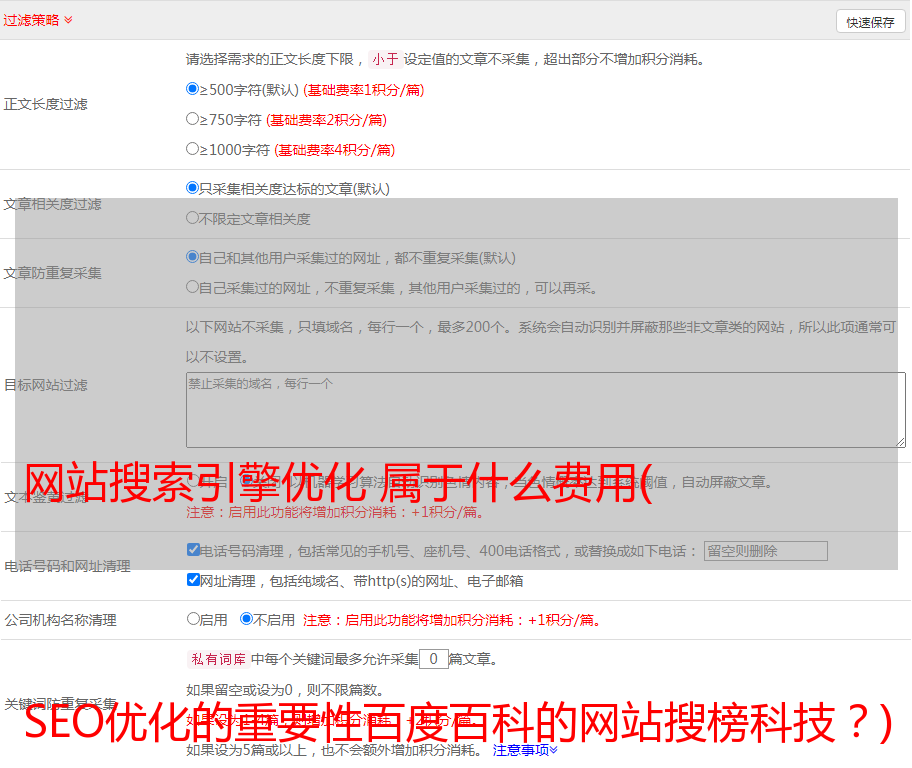Toggle the 网址清理 checkbox
This screenshot has height=768, width=912.
click(x=193, y=580)
